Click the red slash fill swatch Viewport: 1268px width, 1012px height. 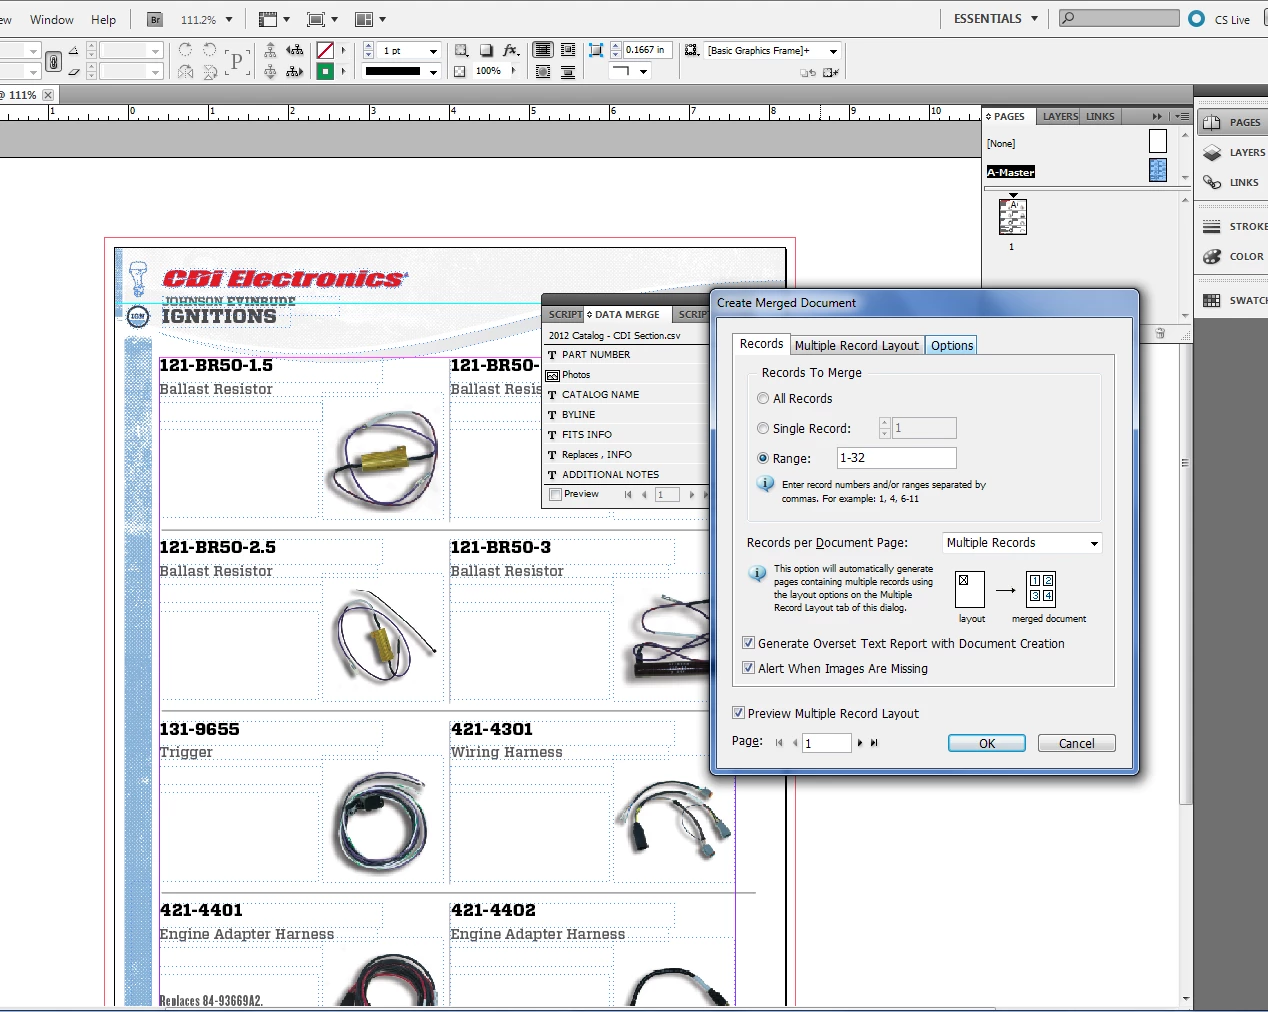(325, 50)
